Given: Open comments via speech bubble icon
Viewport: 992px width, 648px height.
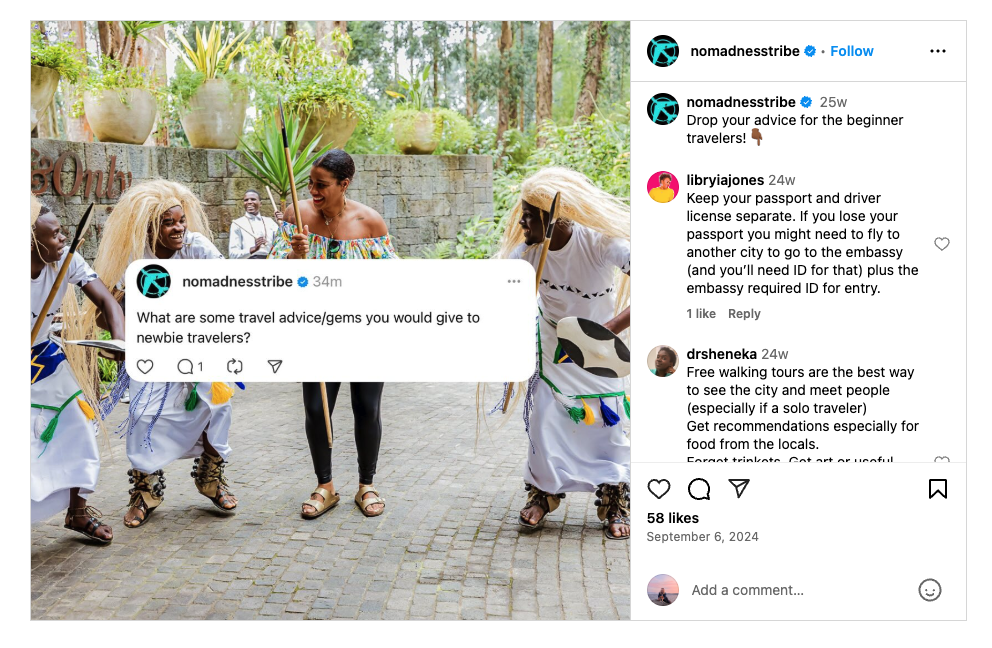Looking at the screenshot, I should coord(699,489).
